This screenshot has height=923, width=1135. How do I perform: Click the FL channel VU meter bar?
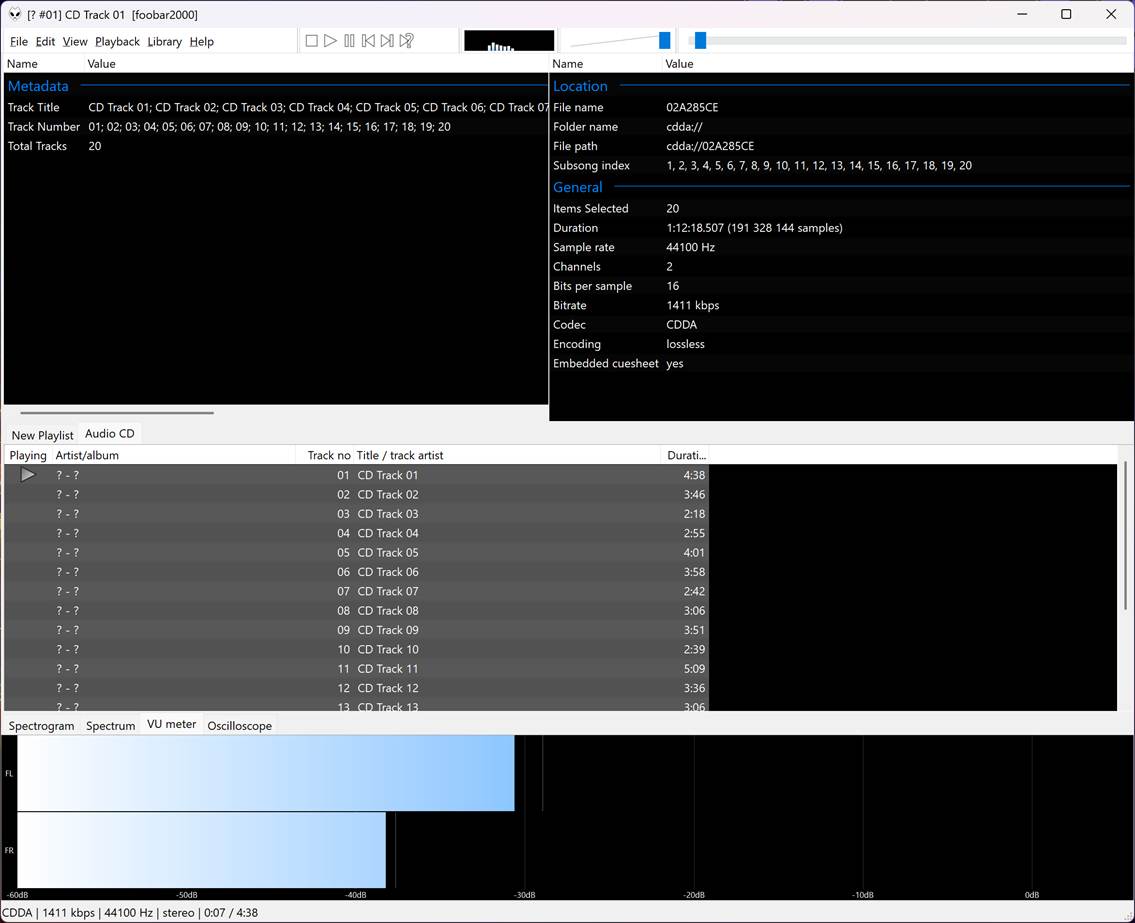click(x=266, y=773)
